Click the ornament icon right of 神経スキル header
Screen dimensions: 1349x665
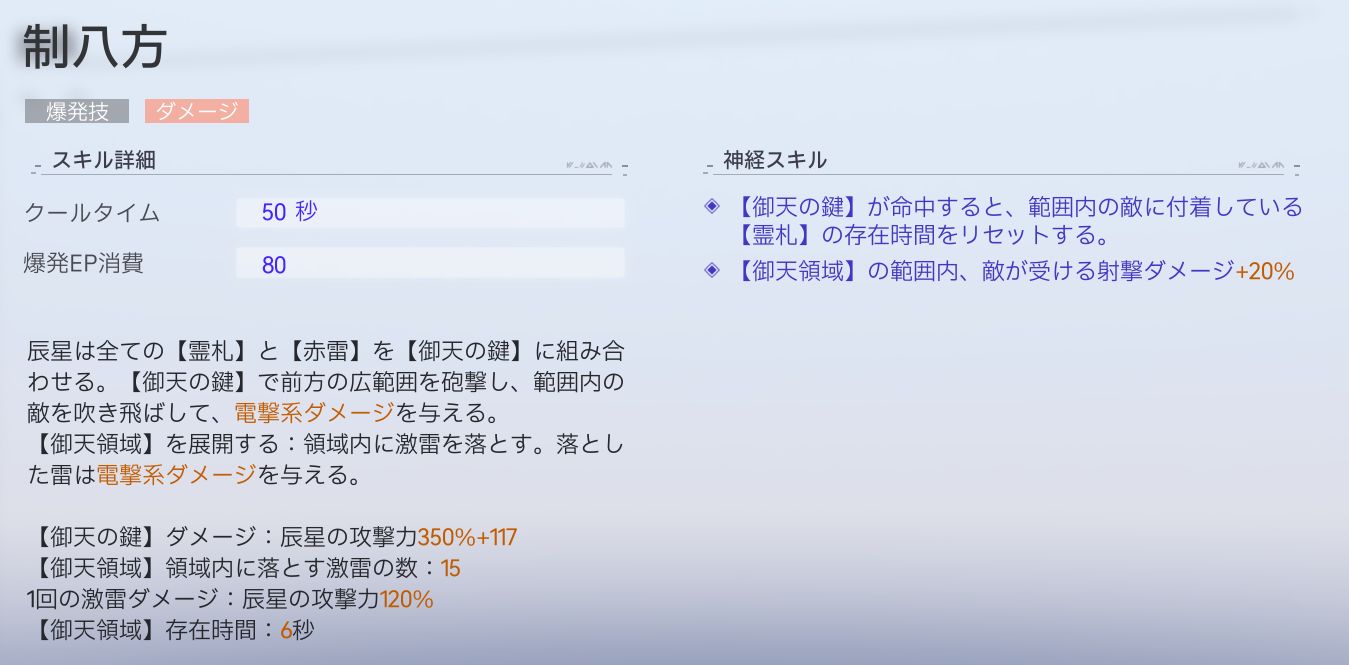click(1259, 165)
